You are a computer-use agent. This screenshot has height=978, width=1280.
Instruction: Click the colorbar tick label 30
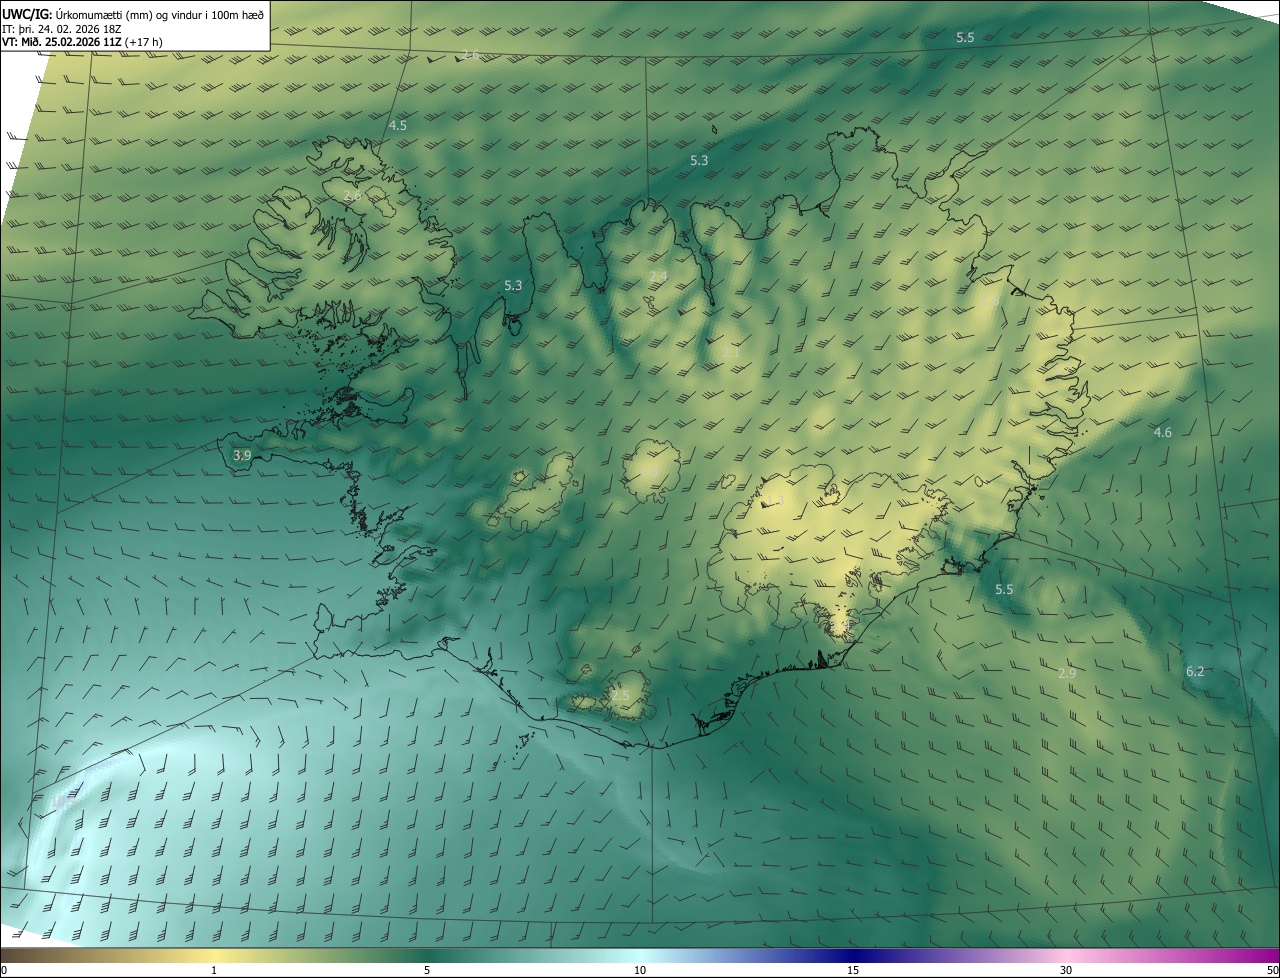coord(1066,971)
